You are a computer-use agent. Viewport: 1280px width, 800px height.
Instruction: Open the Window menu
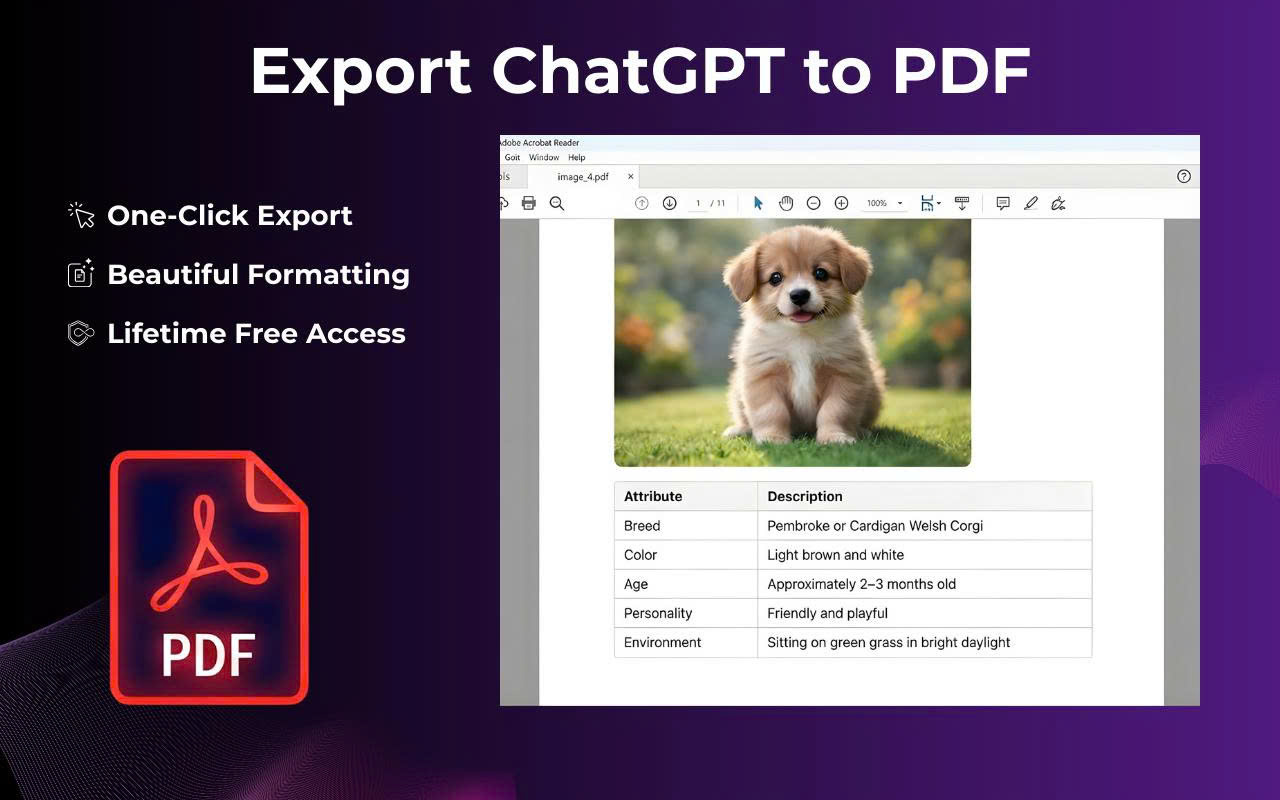click(544, 157)
